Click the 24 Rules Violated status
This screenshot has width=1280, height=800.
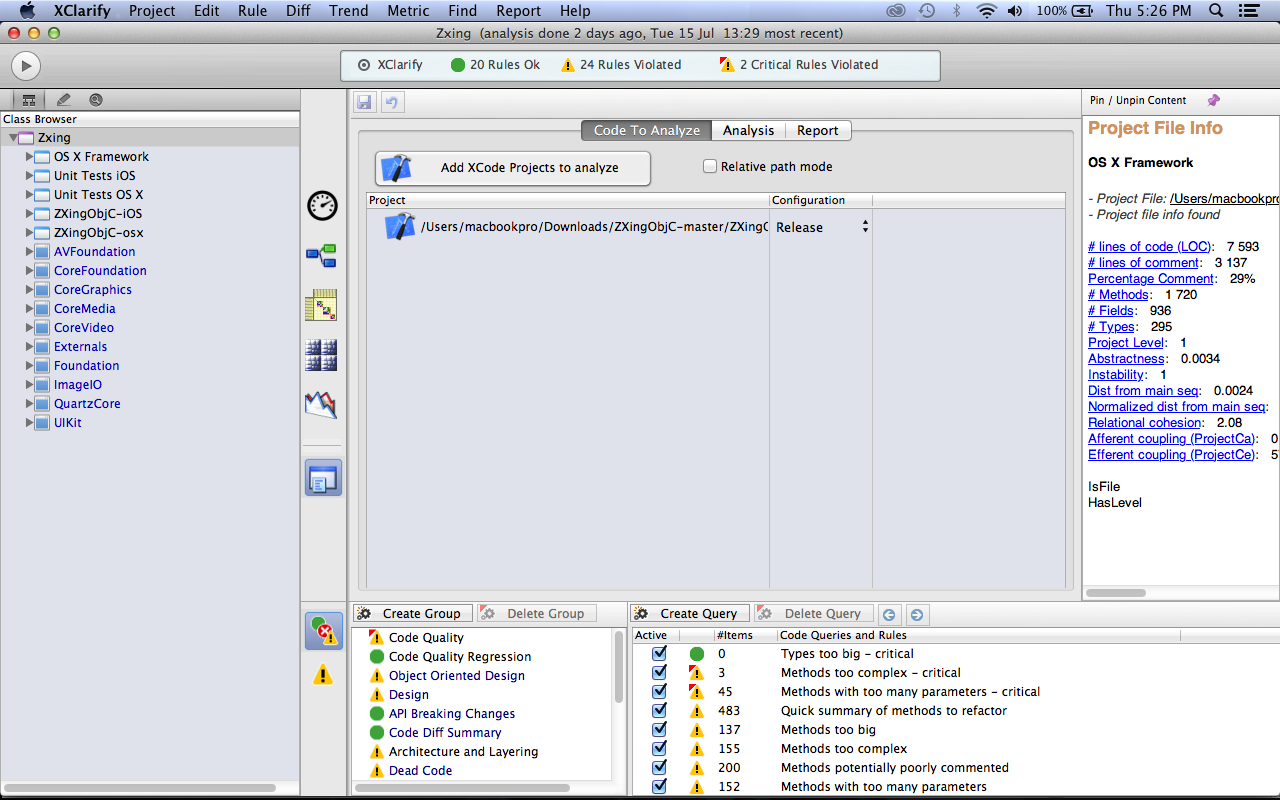[x=621, y=65]
